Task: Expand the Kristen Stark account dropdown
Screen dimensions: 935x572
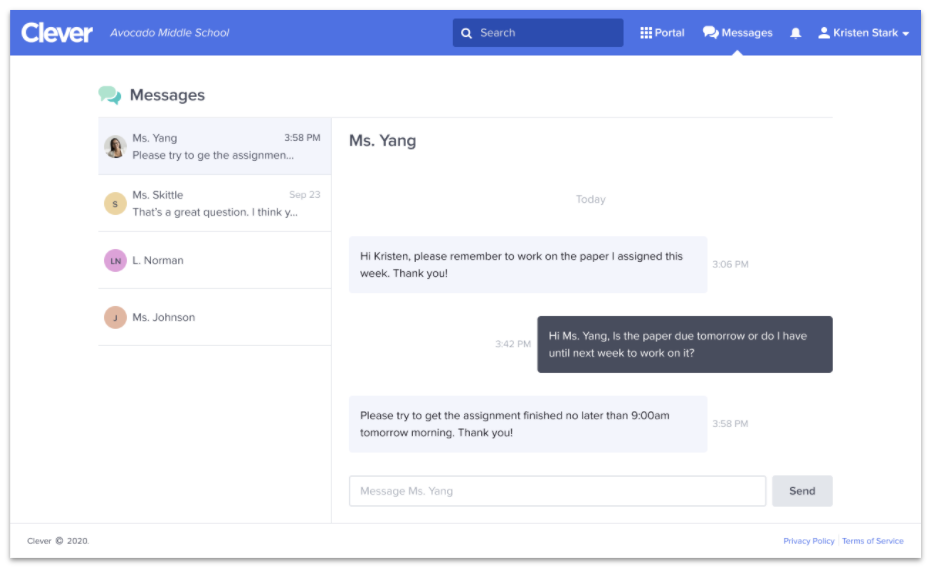Action: [864, 33]
